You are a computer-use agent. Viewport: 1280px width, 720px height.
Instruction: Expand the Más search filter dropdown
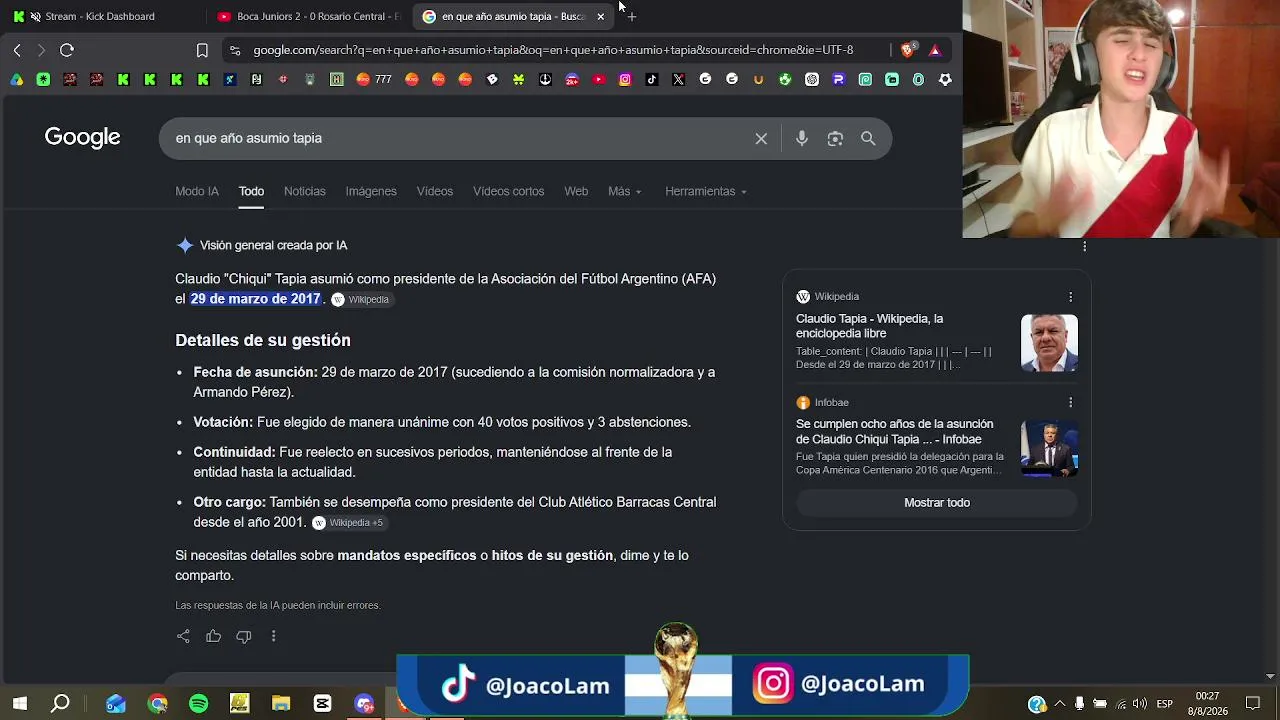pos(625,191)
